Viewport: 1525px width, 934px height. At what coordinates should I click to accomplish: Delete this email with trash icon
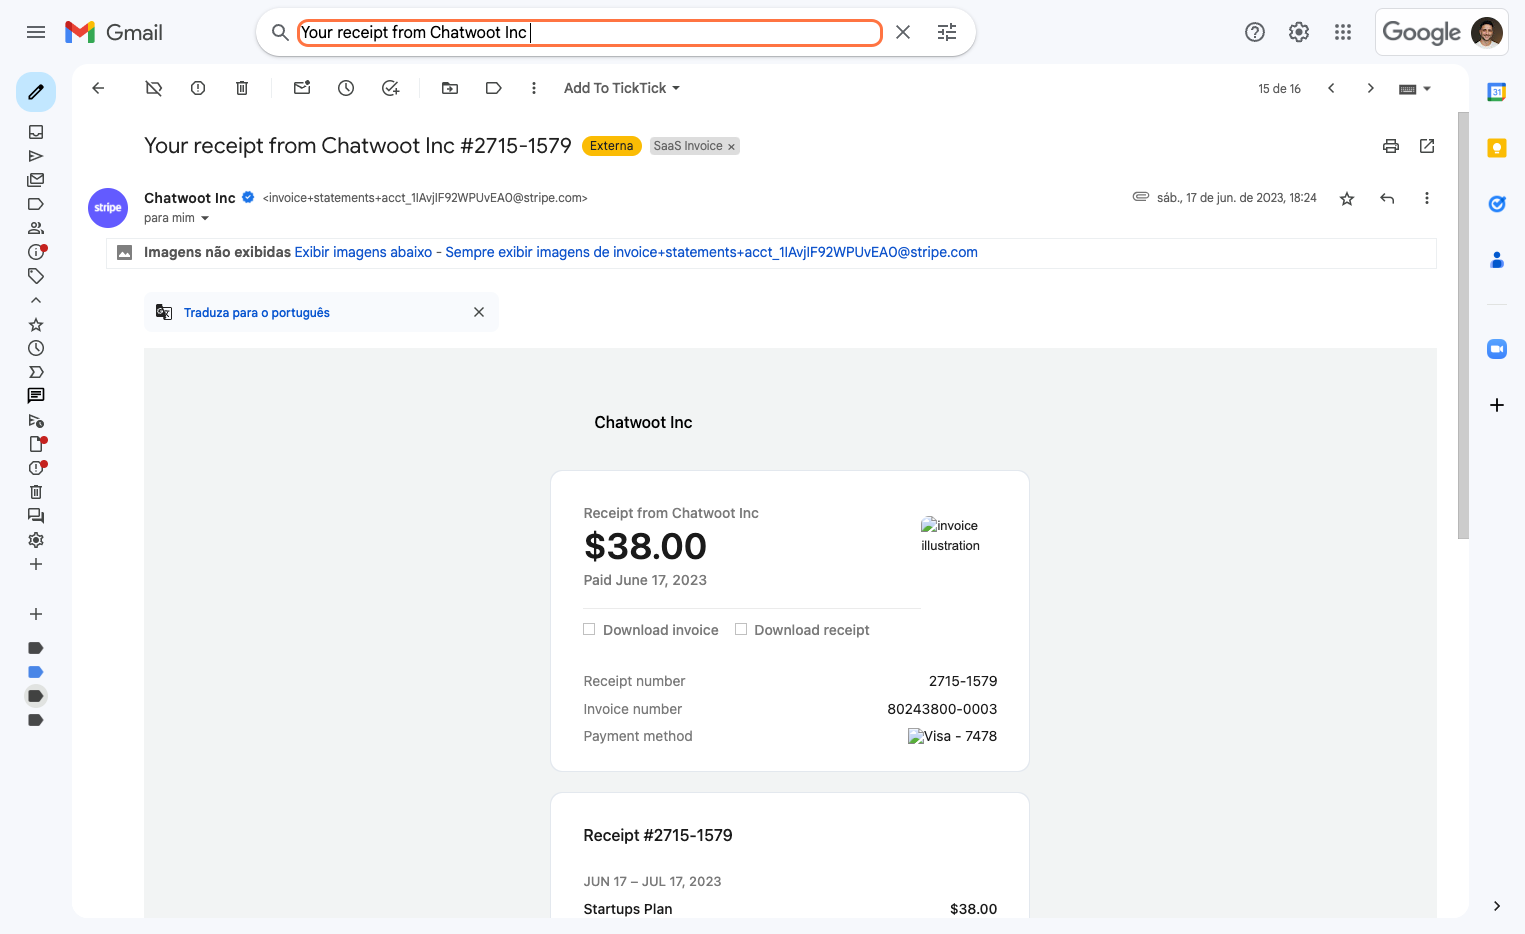[x=242, y=88]
